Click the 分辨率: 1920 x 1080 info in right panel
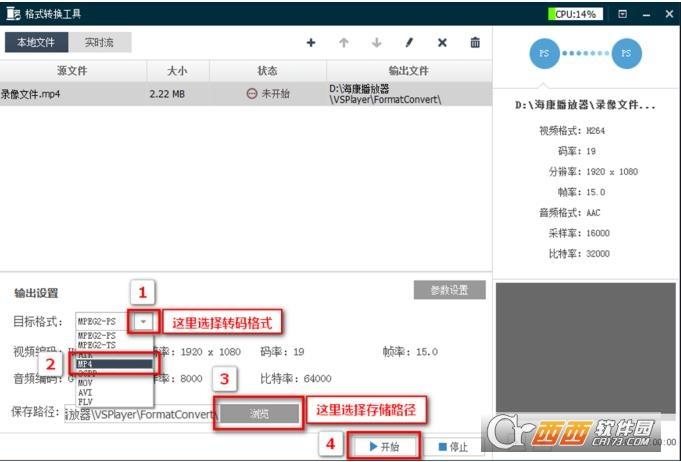 coord(593,172)
